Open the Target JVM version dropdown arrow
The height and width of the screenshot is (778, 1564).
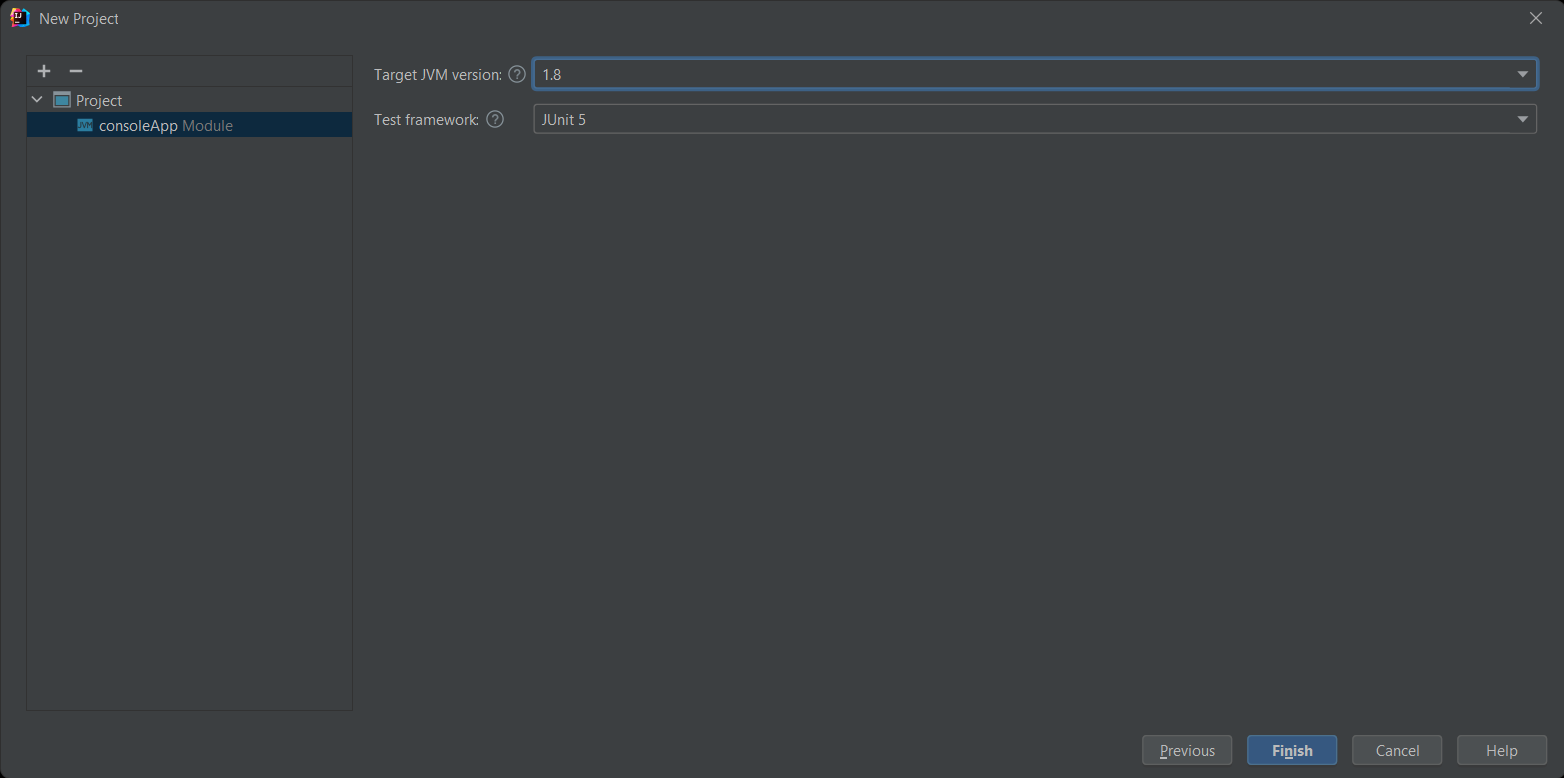point(1522,74)
